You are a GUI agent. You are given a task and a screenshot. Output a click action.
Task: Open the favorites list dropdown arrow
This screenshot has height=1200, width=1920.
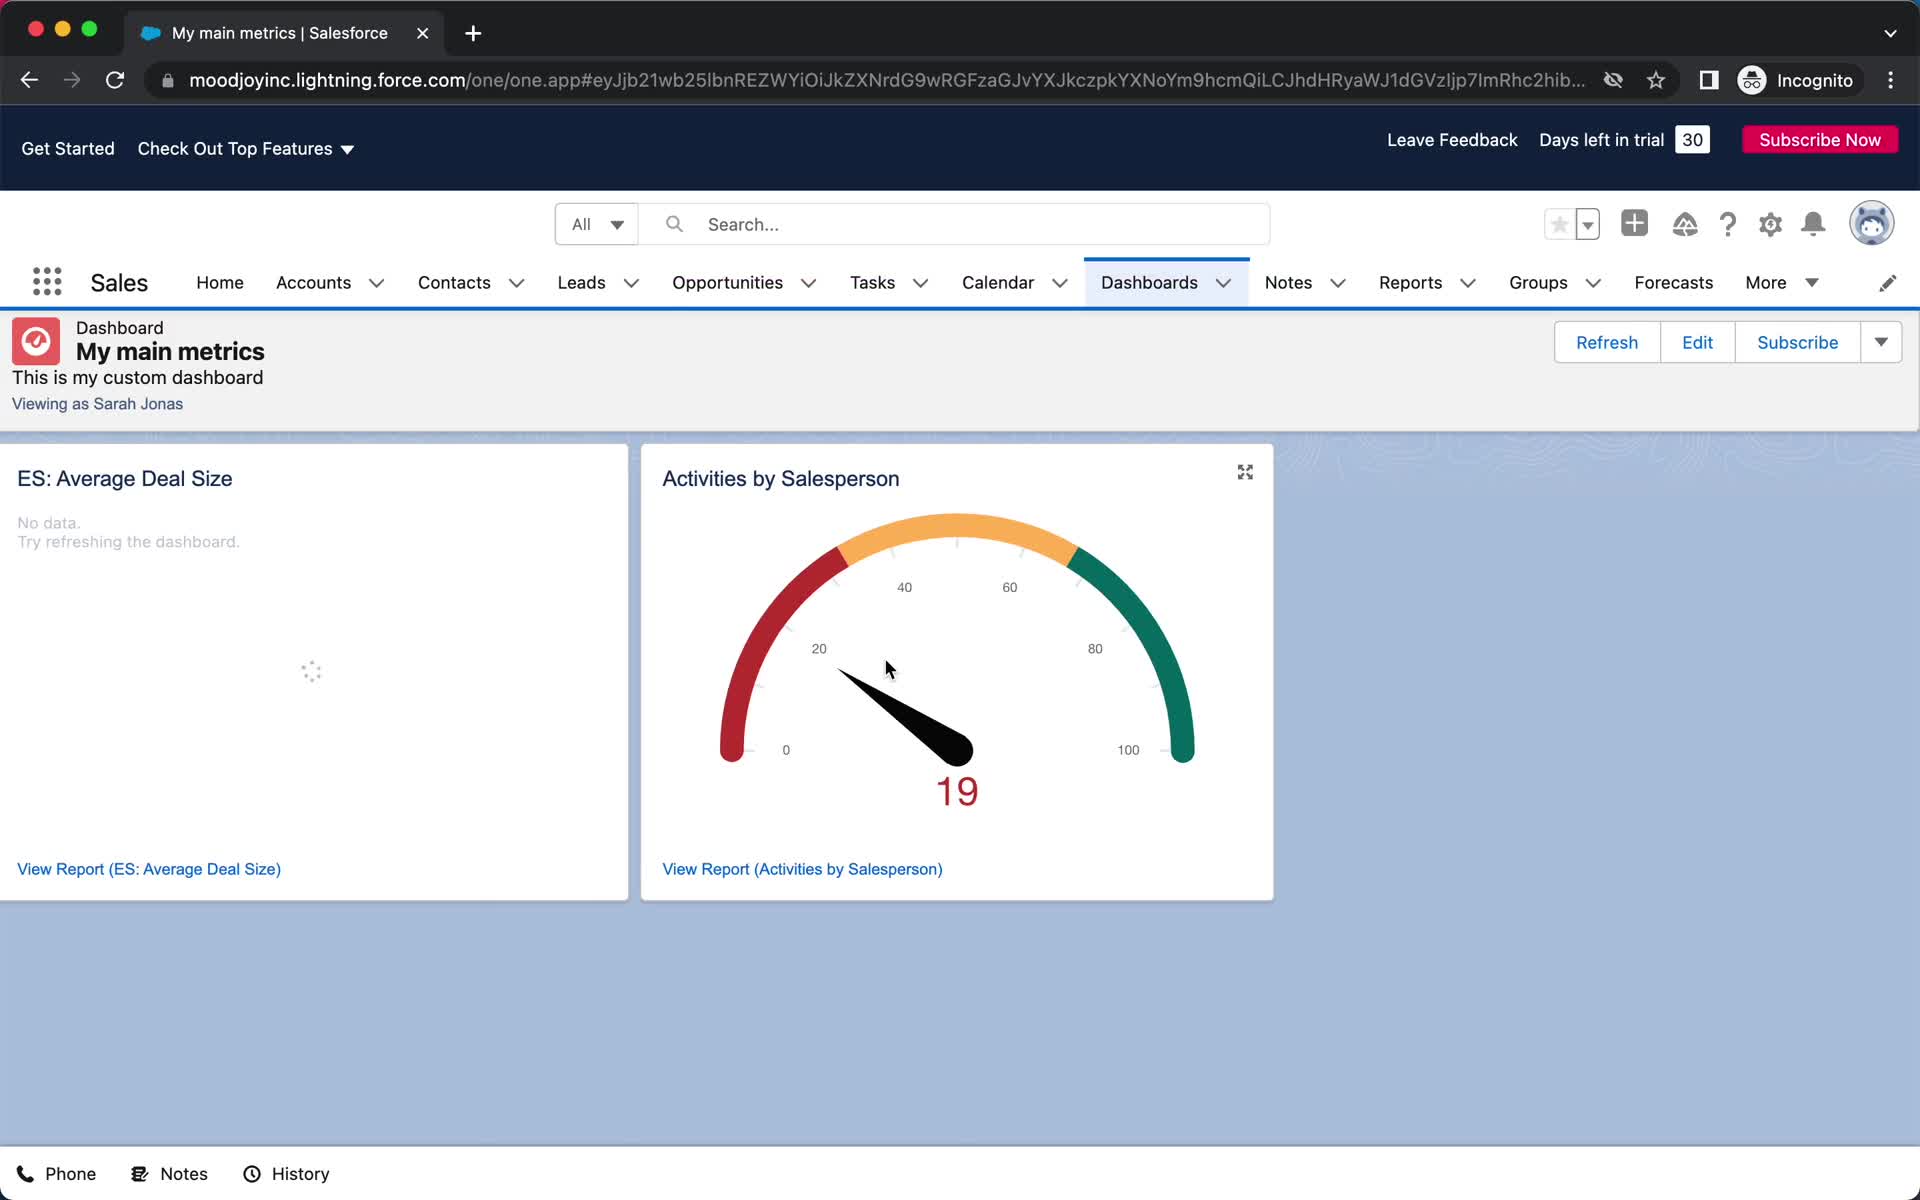[1588, 224]
